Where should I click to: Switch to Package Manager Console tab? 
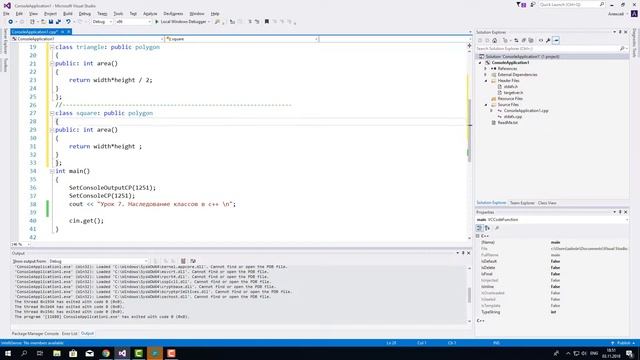[x=35, y=334]
